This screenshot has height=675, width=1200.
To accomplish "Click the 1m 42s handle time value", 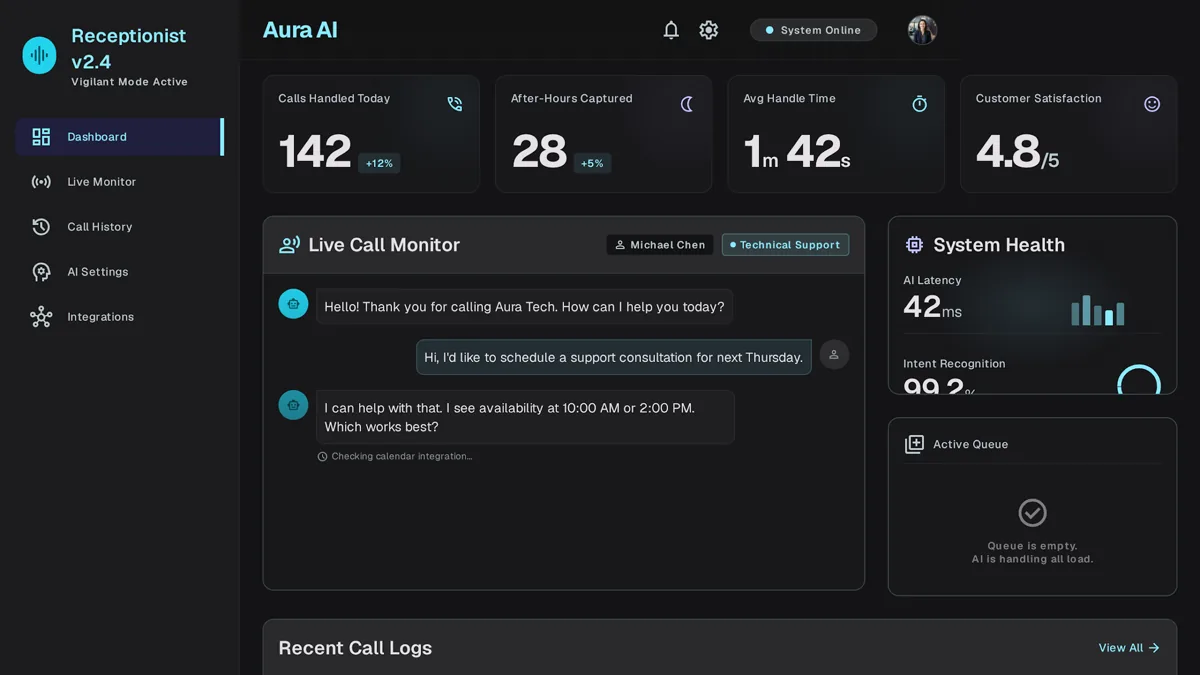I will [797, 152].
